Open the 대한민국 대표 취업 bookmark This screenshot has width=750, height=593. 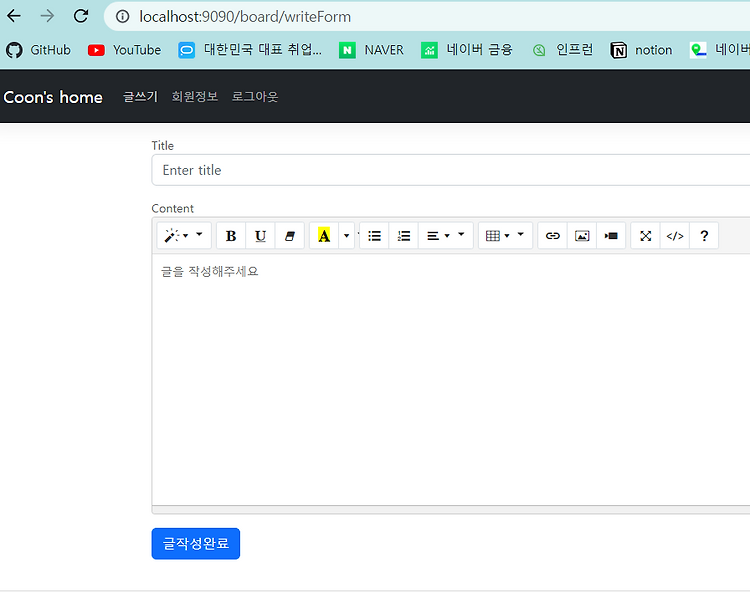[250, 50]
